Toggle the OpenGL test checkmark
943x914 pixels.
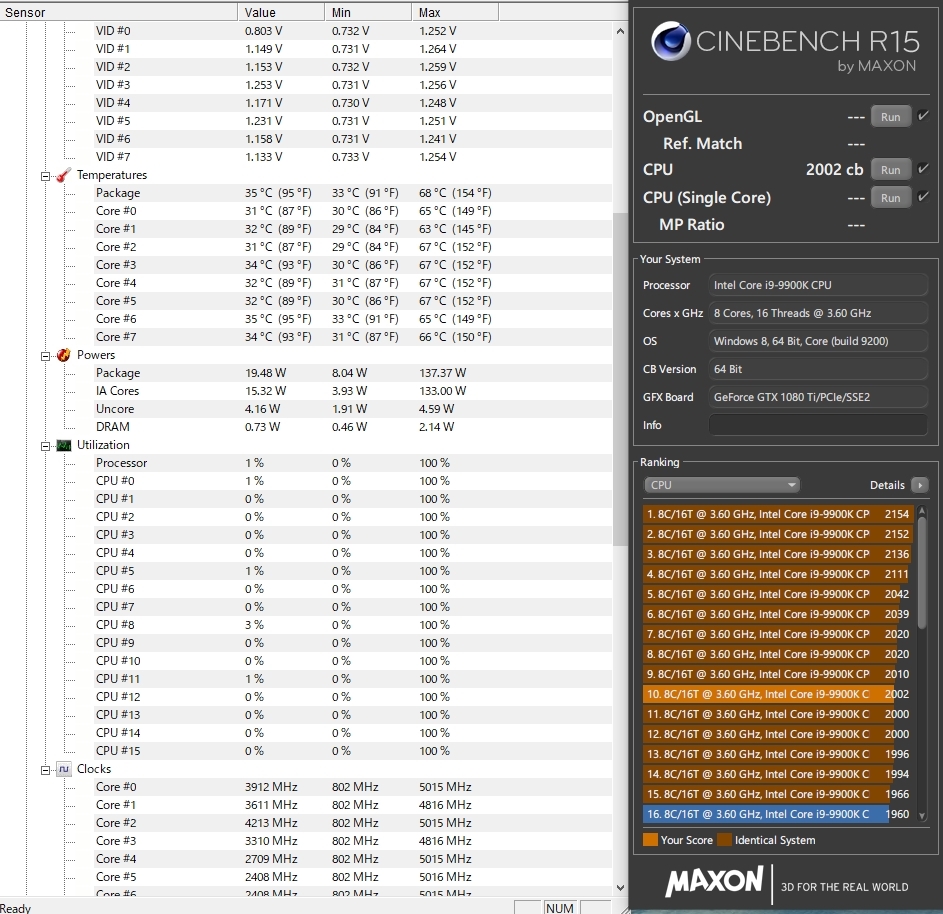click(x=923, y=115)
